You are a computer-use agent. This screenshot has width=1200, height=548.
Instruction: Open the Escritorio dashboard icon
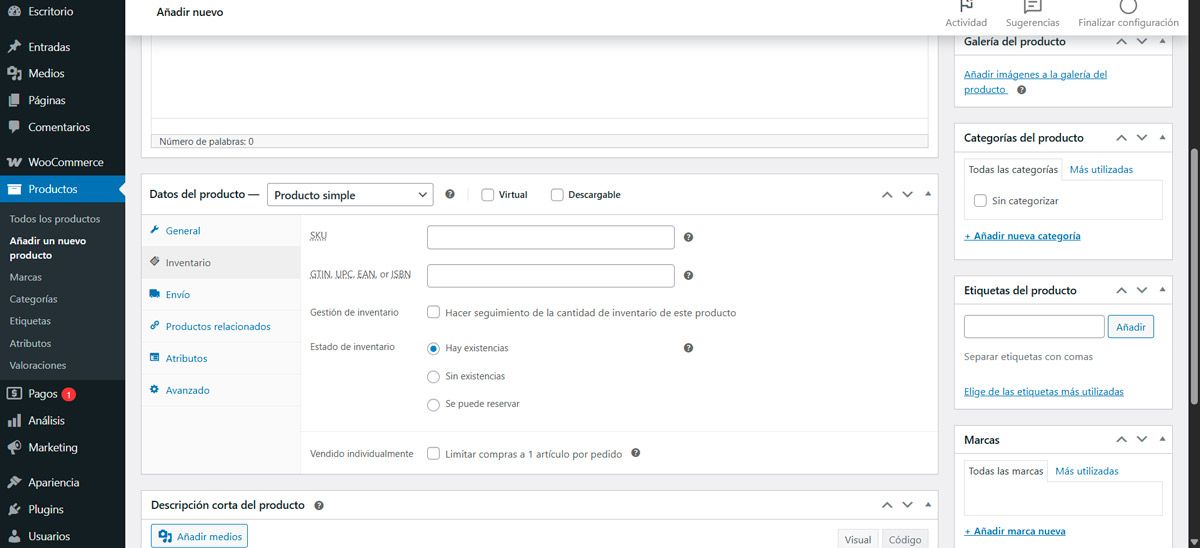click(14, 11)
